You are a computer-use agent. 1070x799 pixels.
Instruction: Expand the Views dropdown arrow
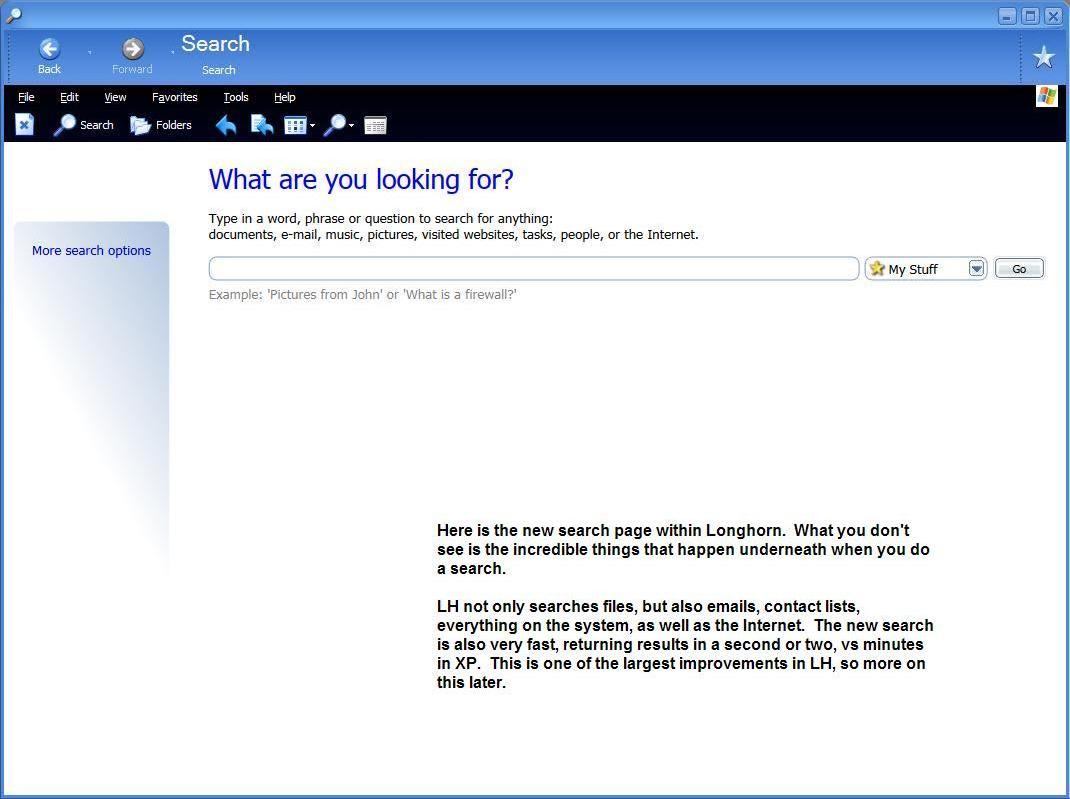point(313,126)
